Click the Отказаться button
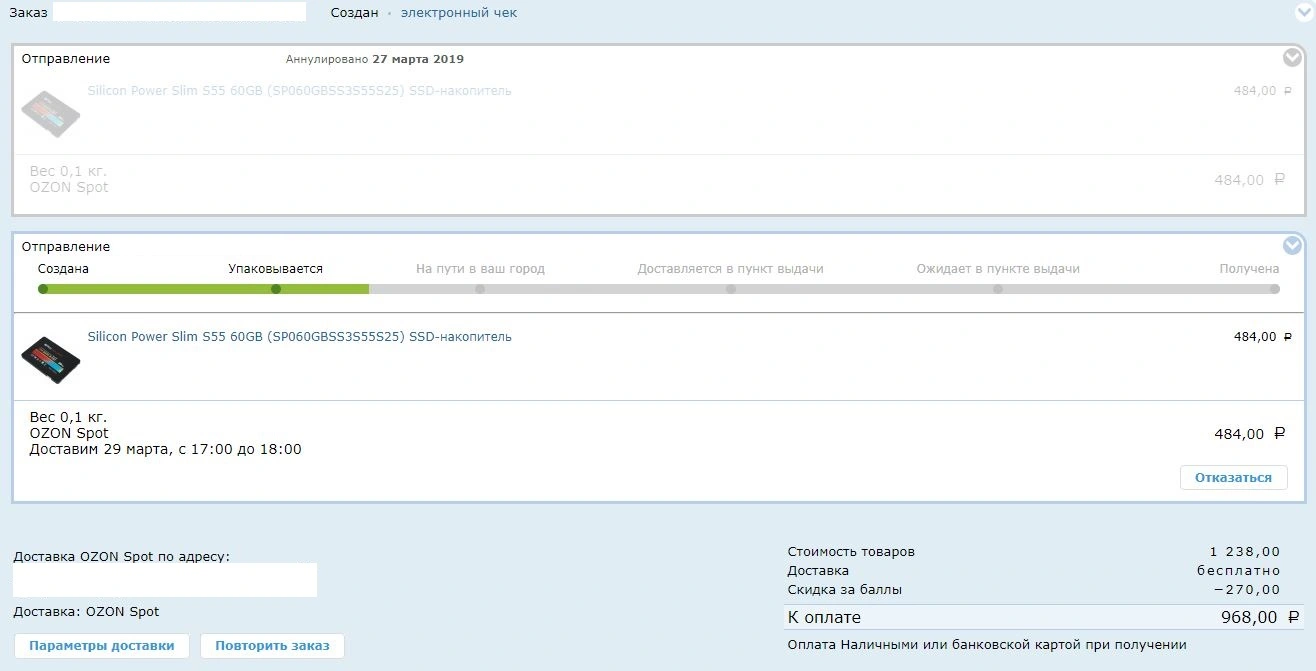The width and height of the screenshot is (1316, 671). pyautogui.click(x=1233, y=478)
